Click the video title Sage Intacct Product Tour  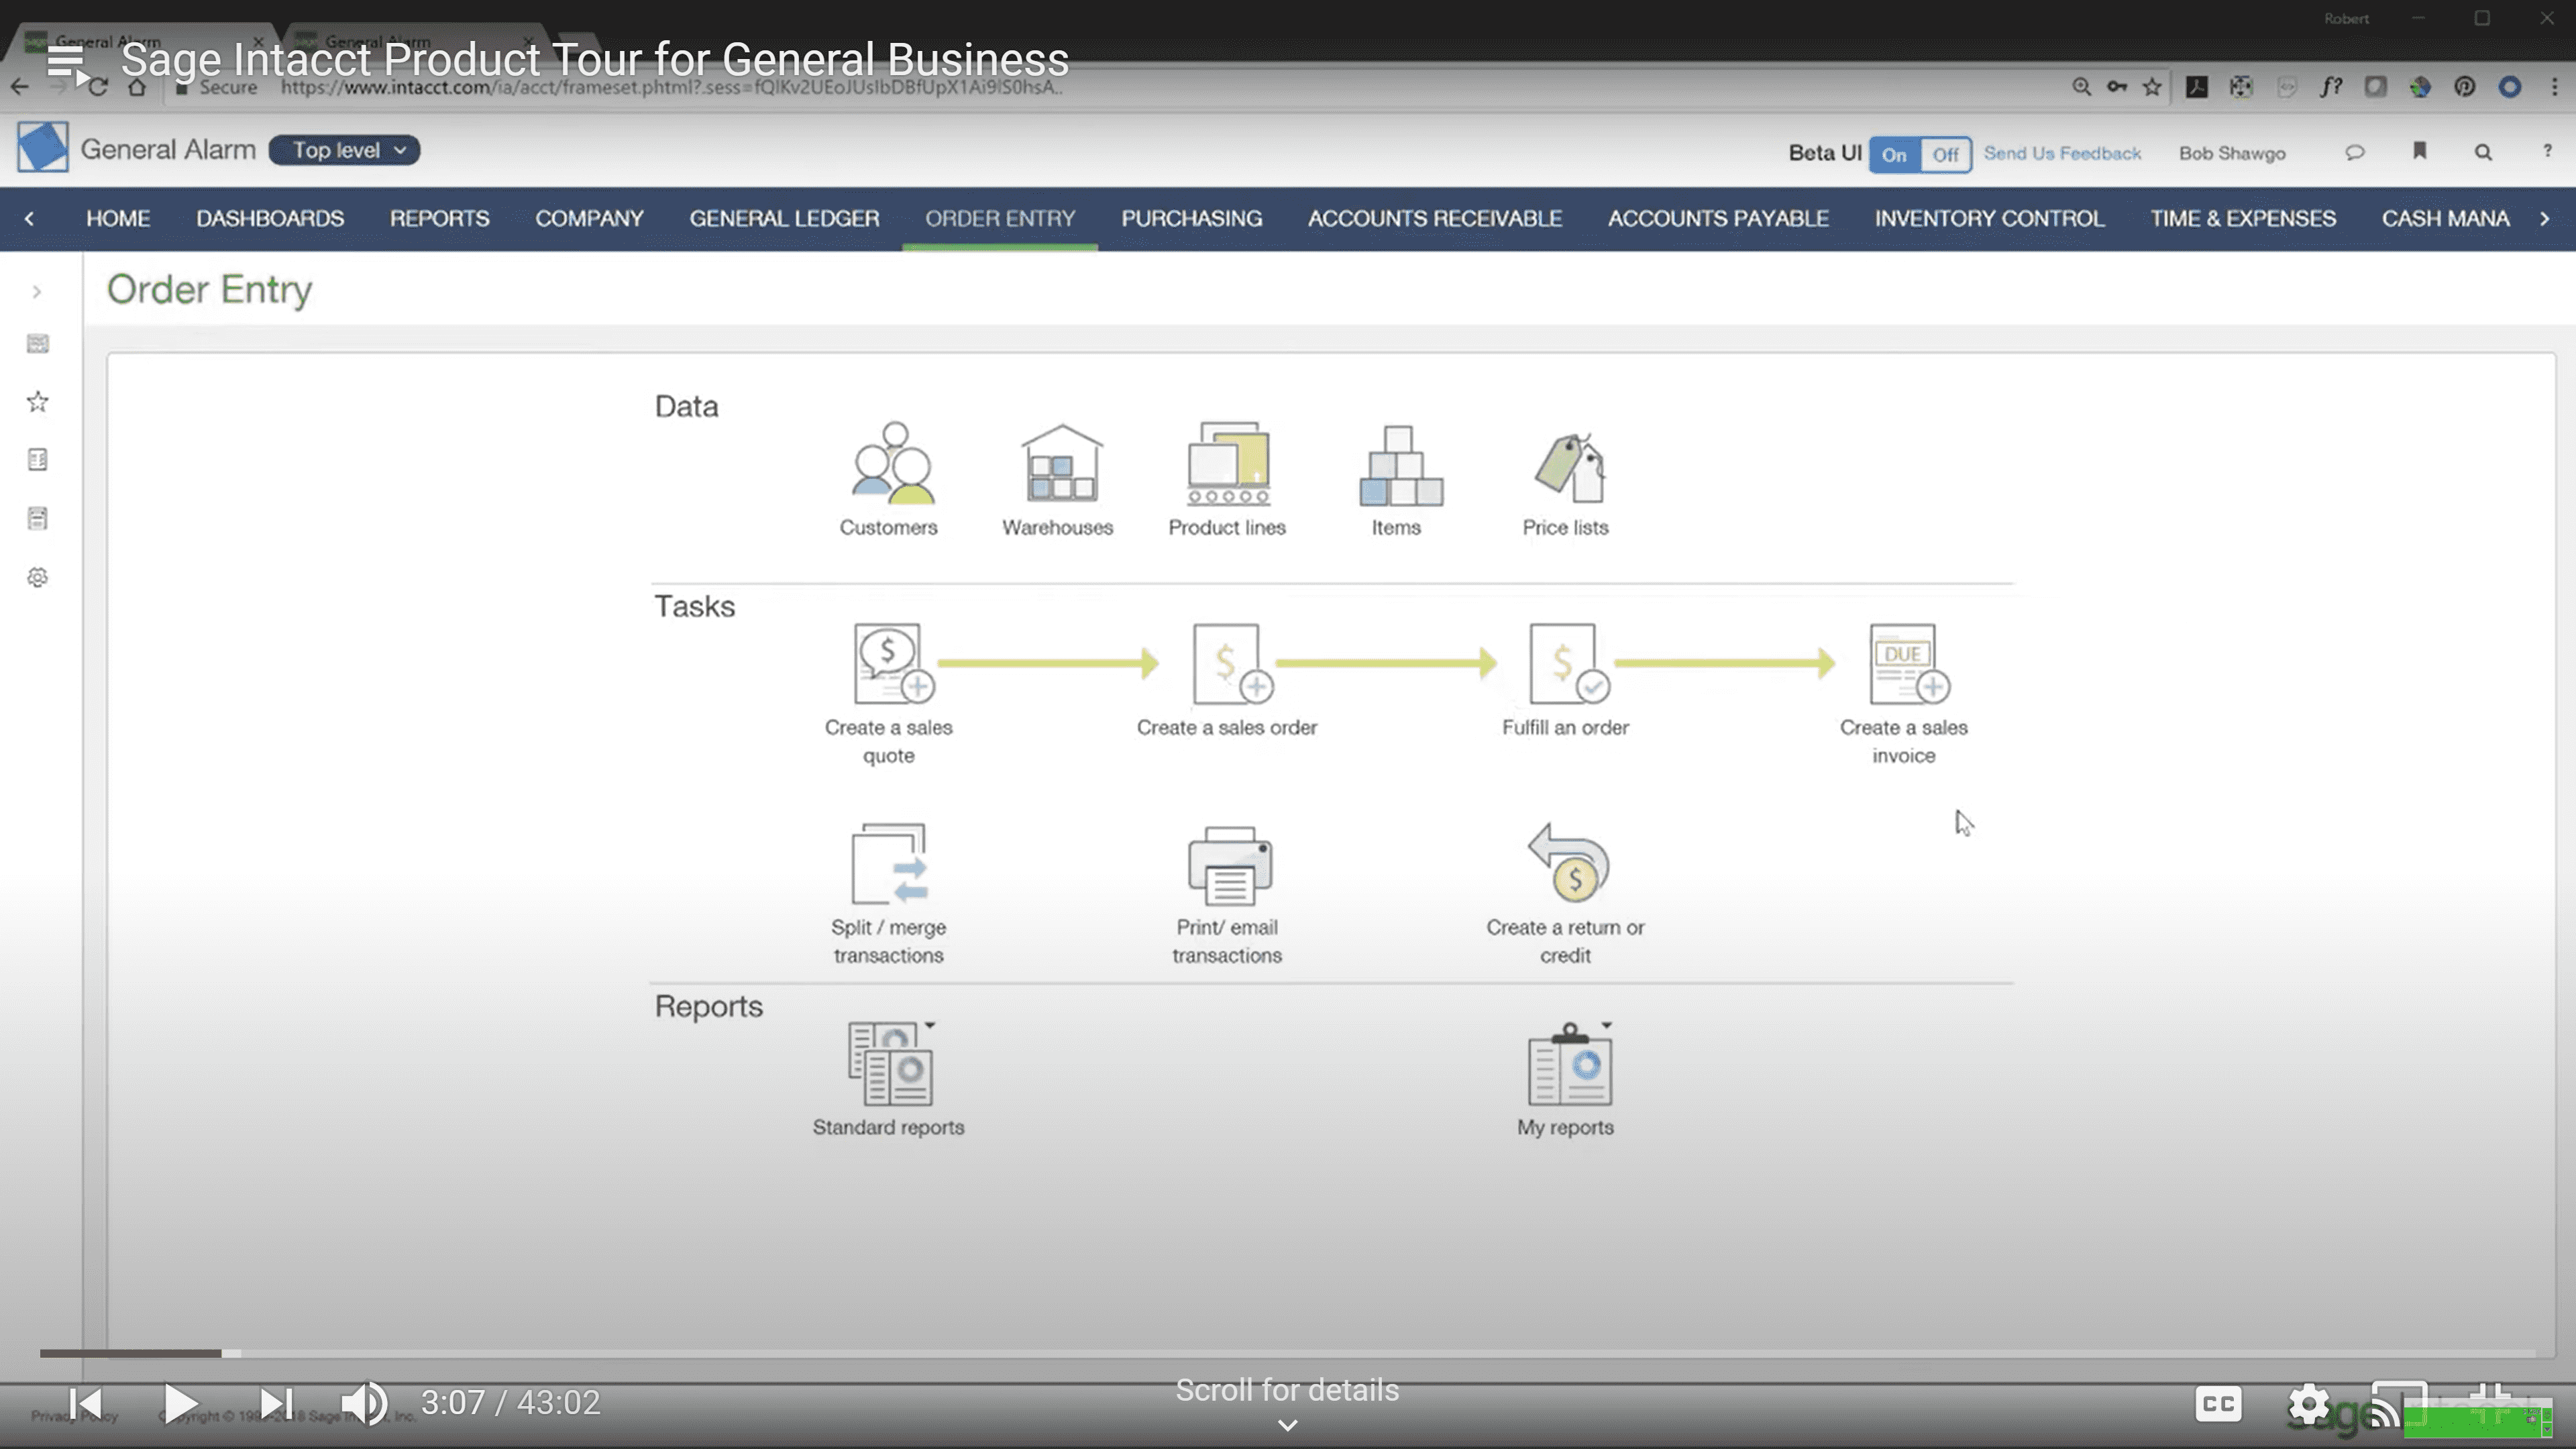click(594, 60)
